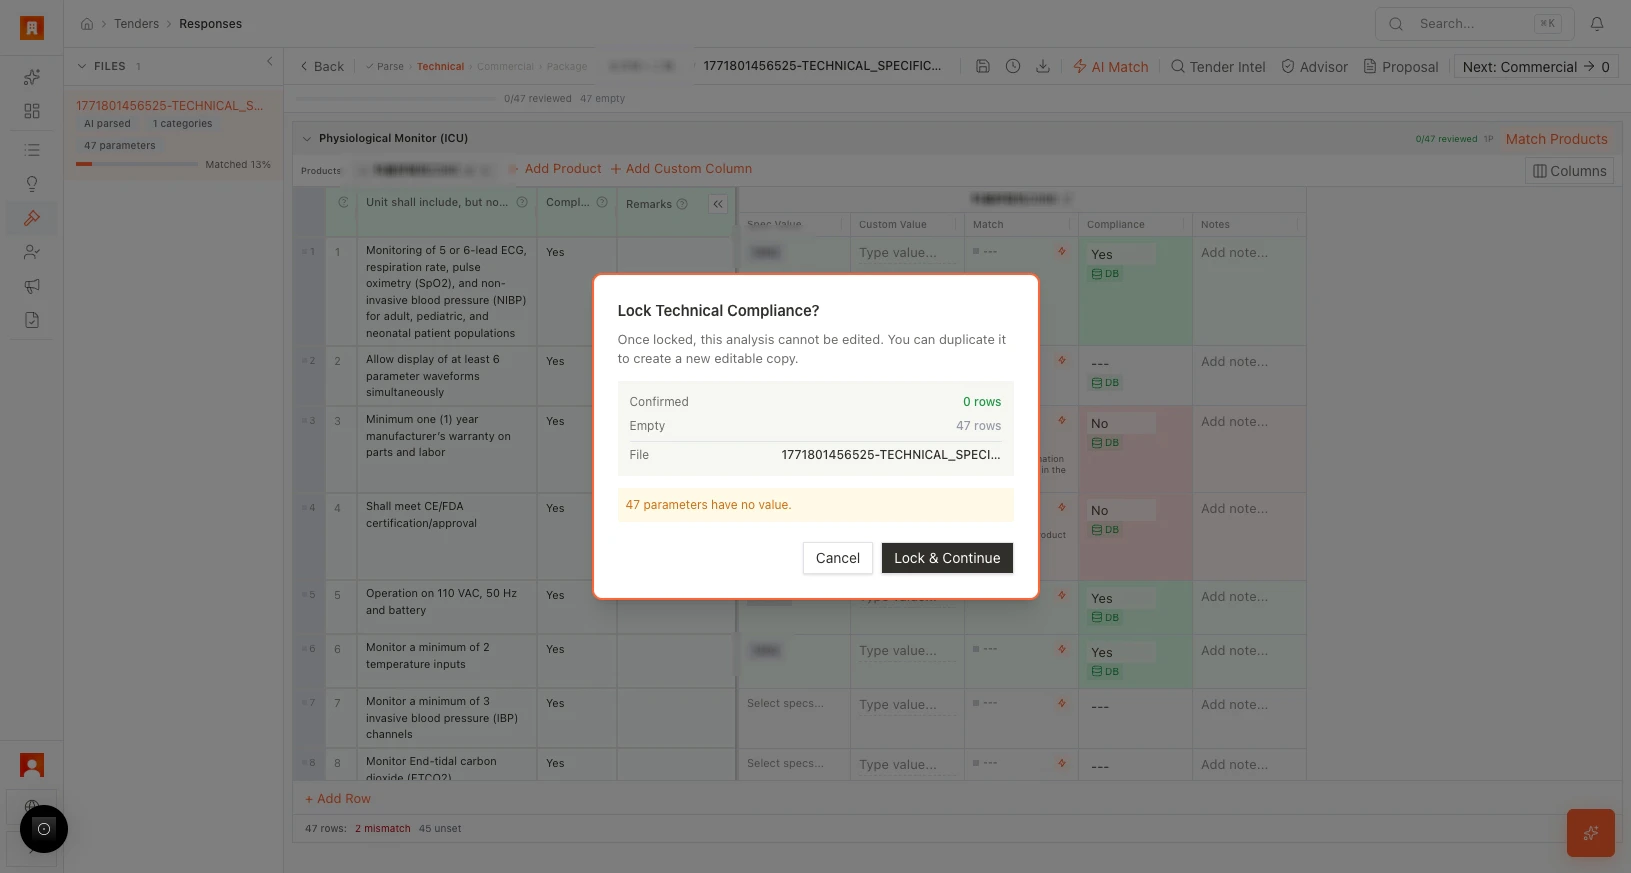Image resolution: width=1631 pixels, height=873 pixels.
Task: Go to Tenders breadcrumb
Action: [136, 24]
